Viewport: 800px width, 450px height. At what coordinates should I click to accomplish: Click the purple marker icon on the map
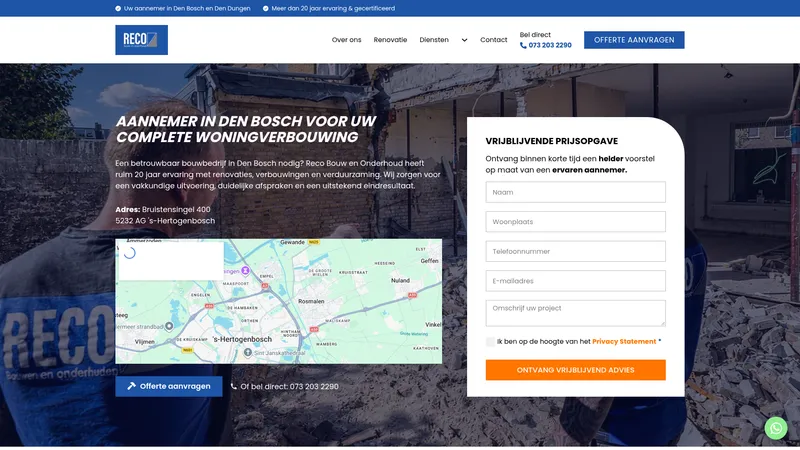[x=245, y=270]
